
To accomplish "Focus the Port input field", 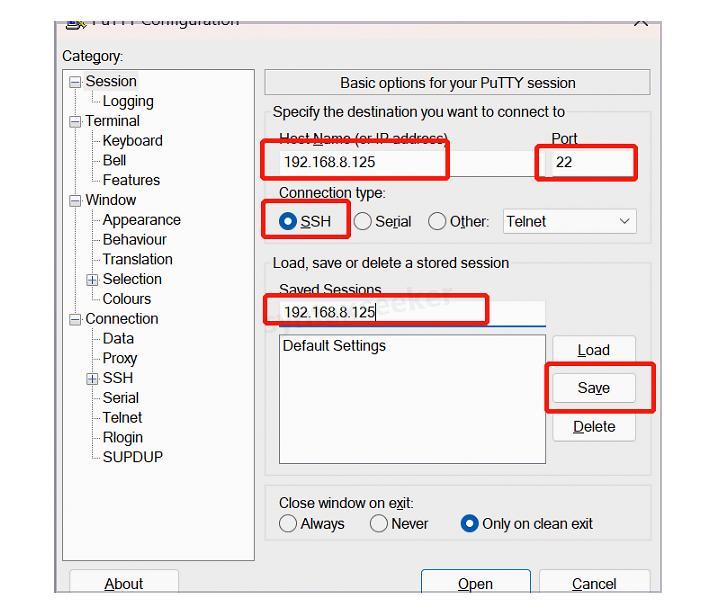I will pyautogui.click(x=594, y=162).
